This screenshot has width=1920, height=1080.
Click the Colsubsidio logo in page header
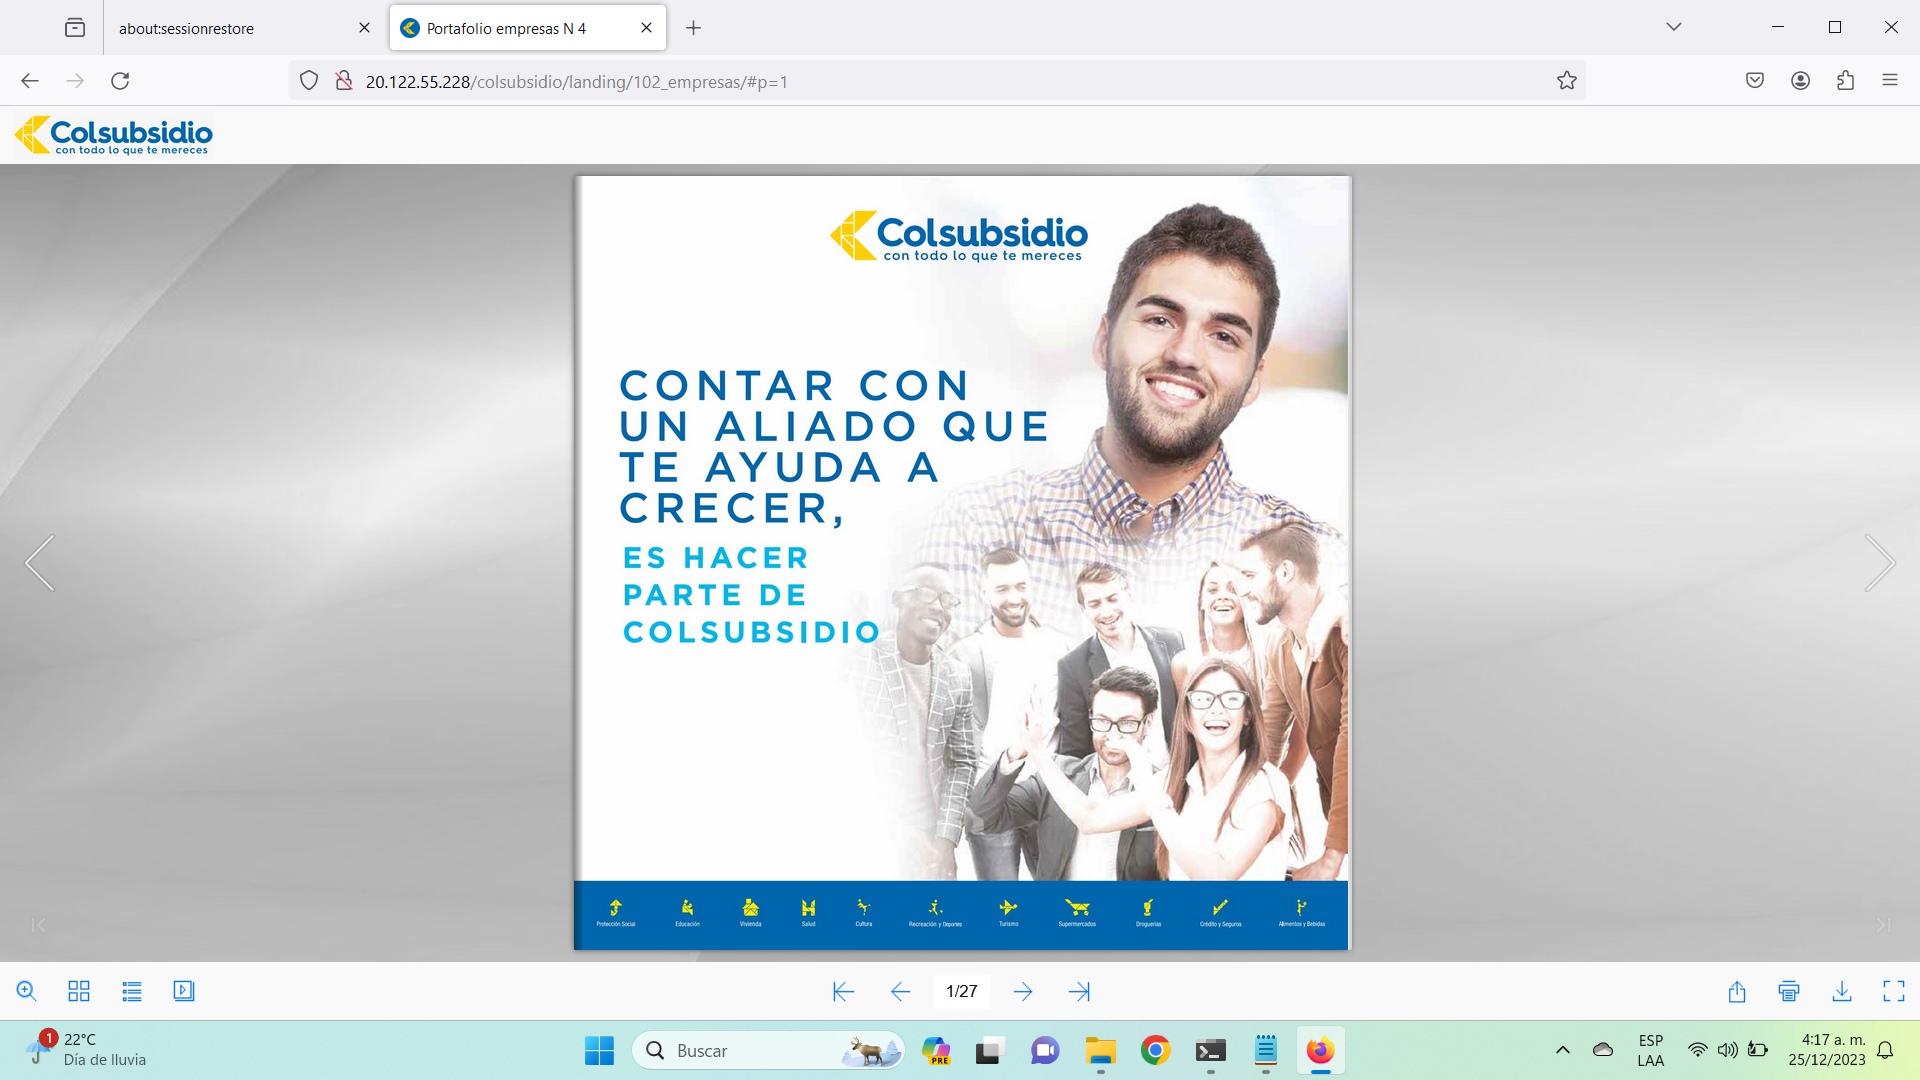point(113,135)
